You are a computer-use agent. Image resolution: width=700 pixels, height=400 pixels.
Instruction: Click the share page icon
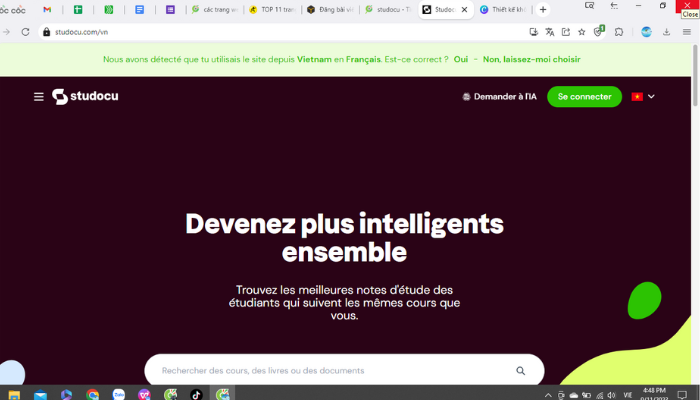pos(566,32)
